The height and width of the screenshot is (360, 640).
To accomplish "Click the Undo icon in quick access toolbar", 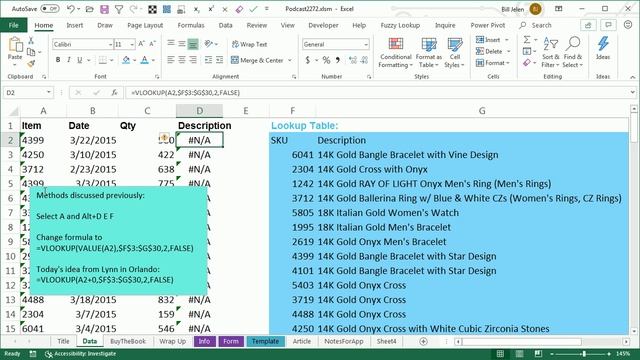I will coord(71,9).
